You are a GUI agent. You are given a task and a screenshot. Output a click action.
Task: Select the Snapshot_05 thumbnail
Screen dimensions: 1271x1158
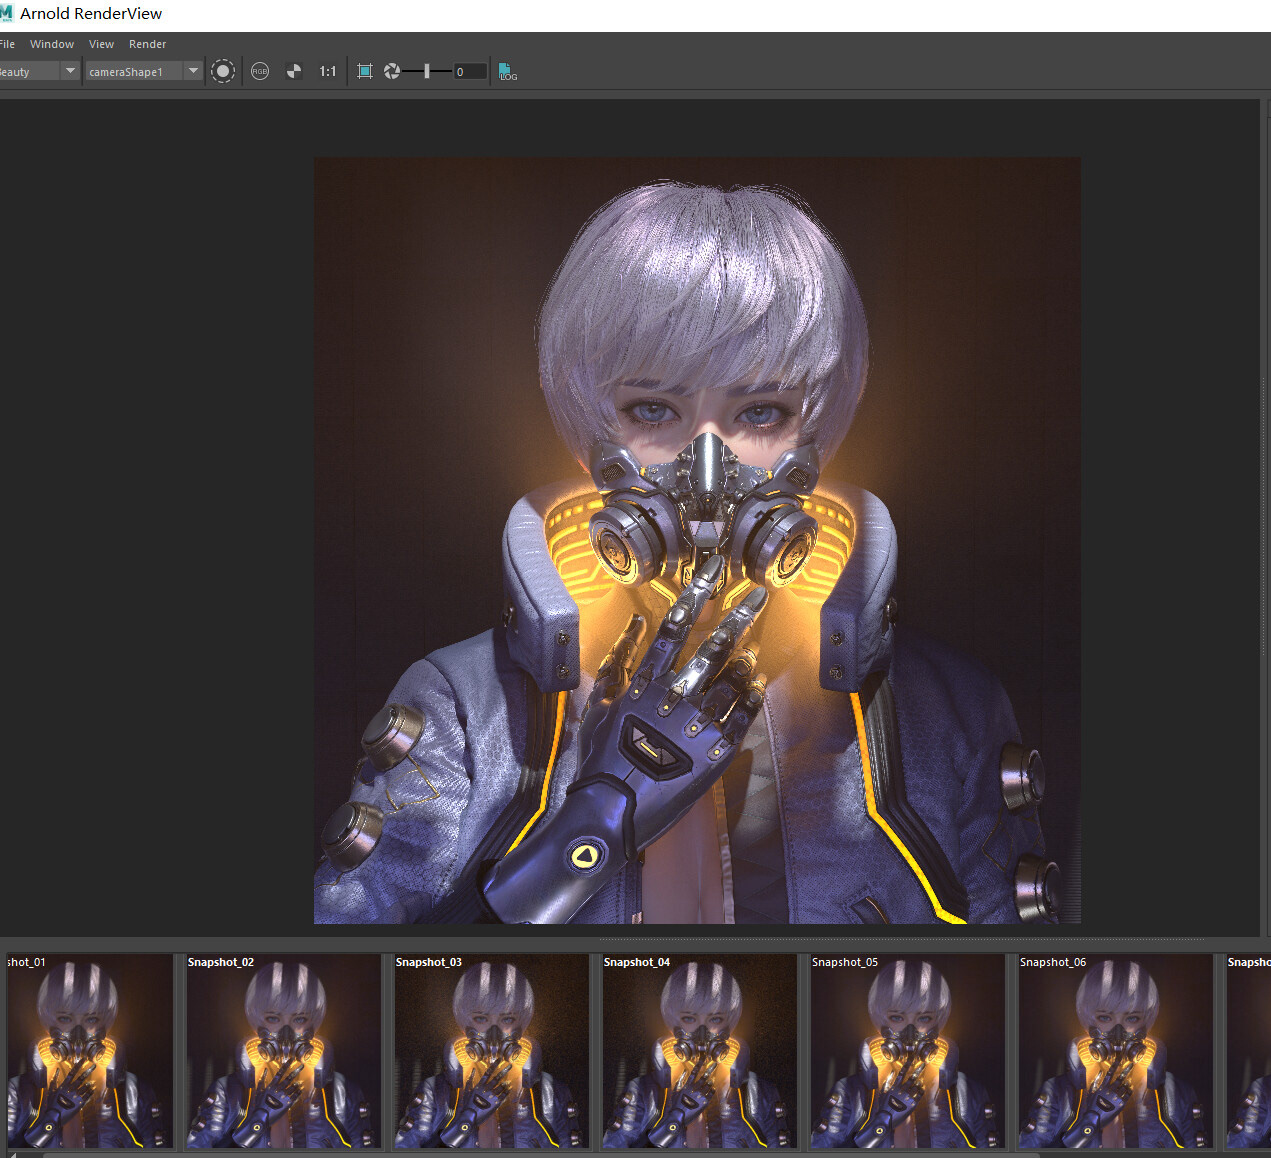[907, 1050]
